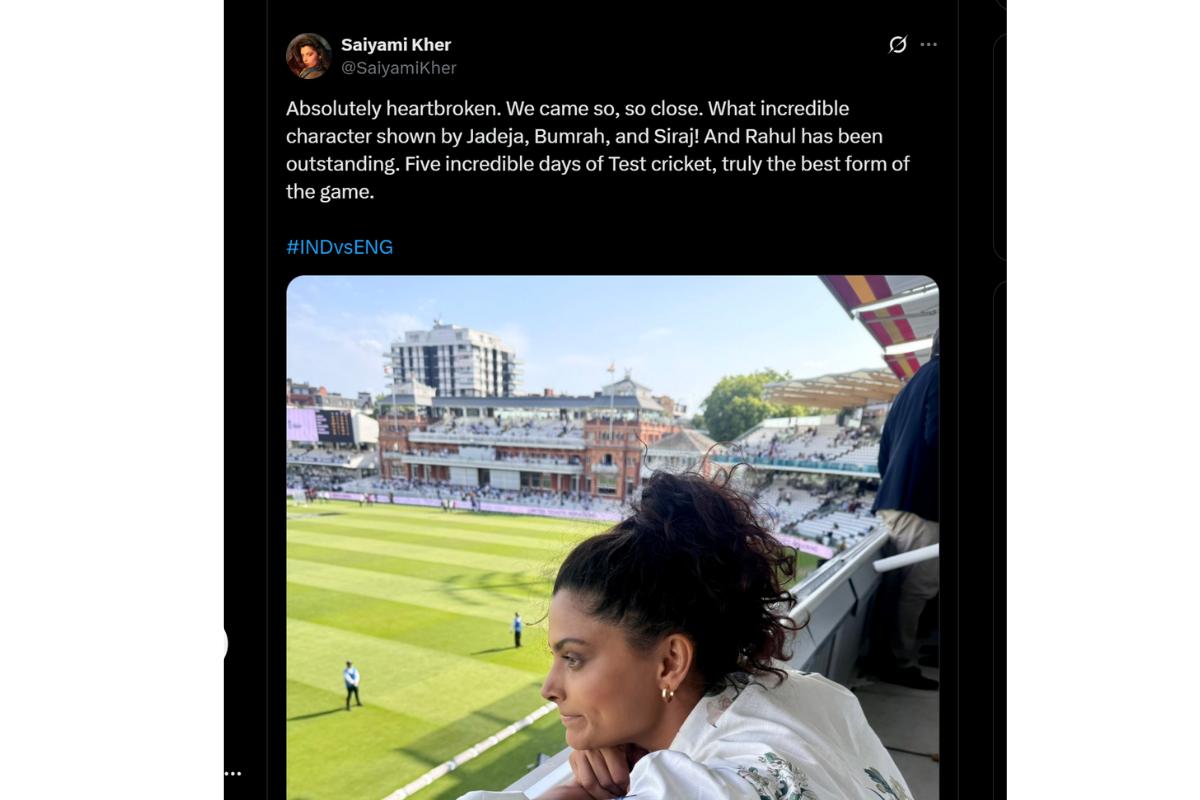1200x800 pixels.
Task: Expand the more options menu for this tweet
Action: [929, 44]
